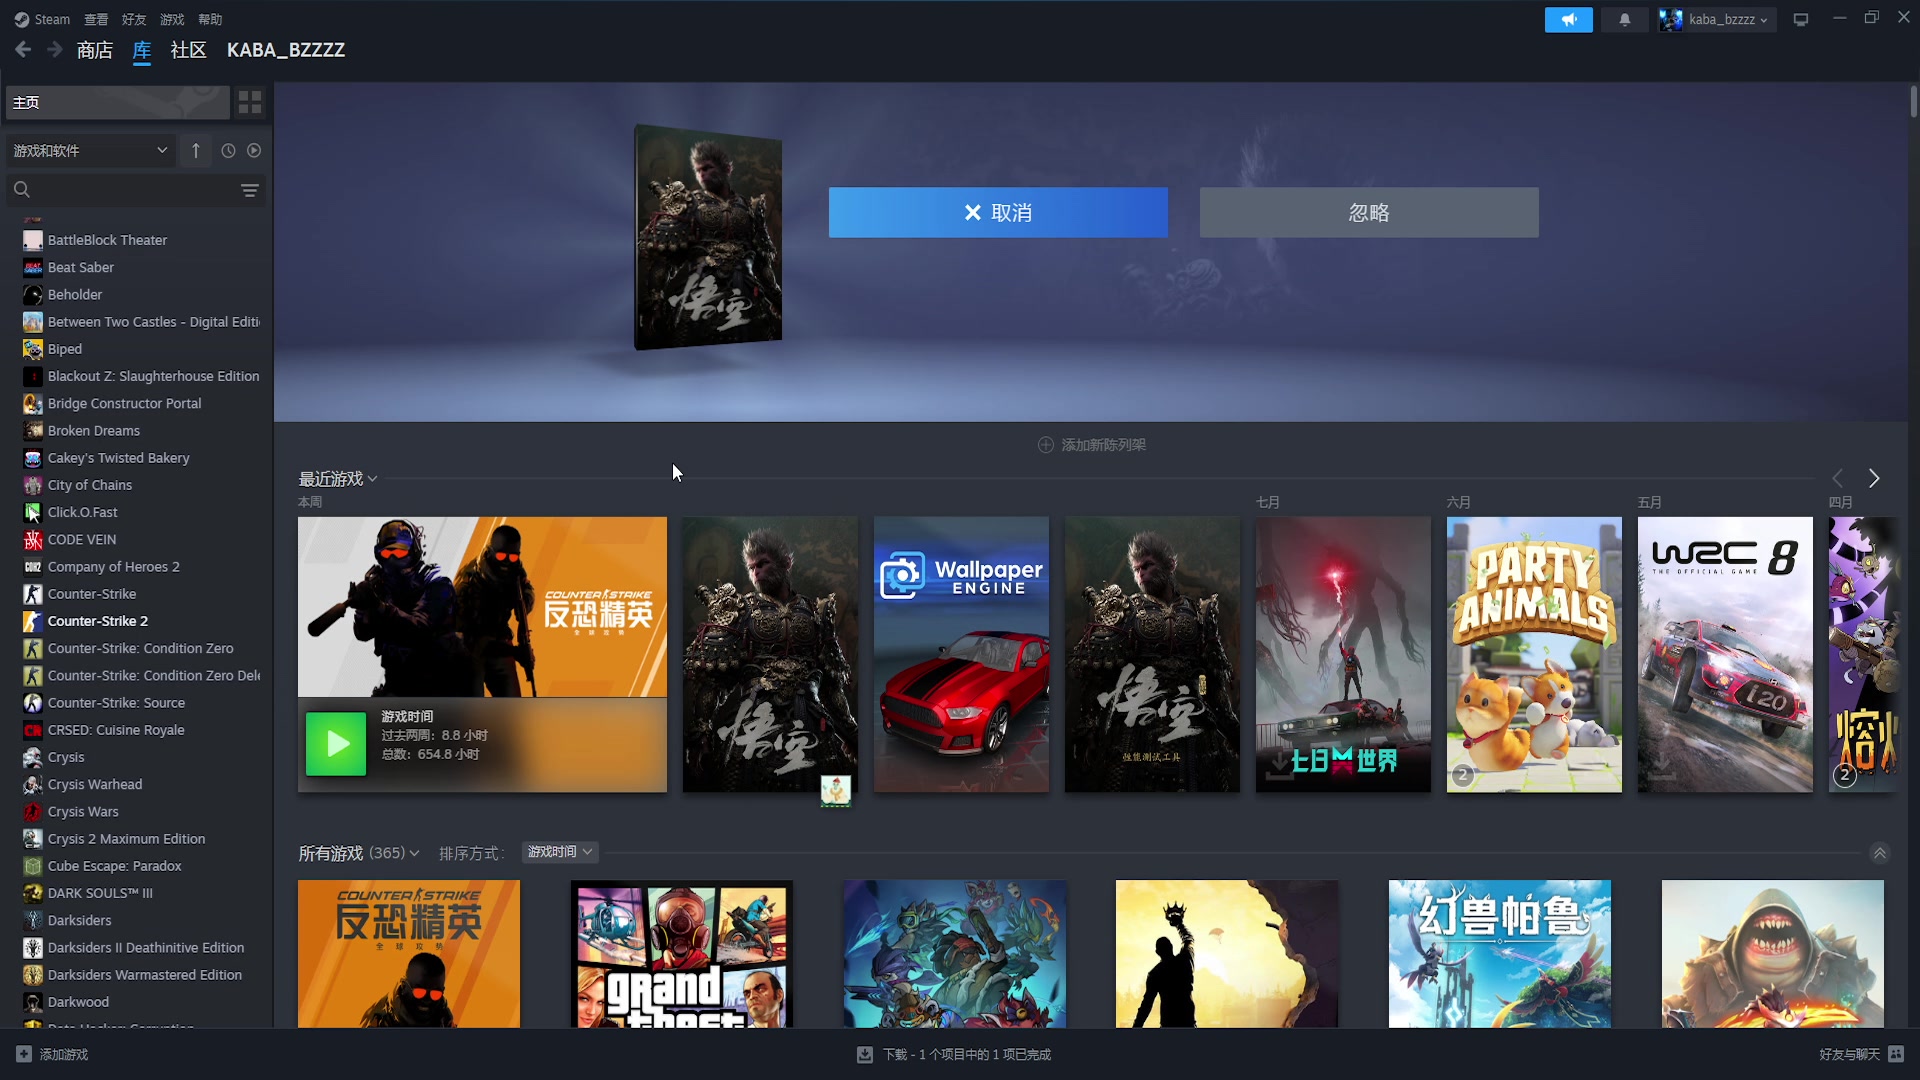Click the Biped game icon
1920x1080 pixels.
tap(33, 349)
